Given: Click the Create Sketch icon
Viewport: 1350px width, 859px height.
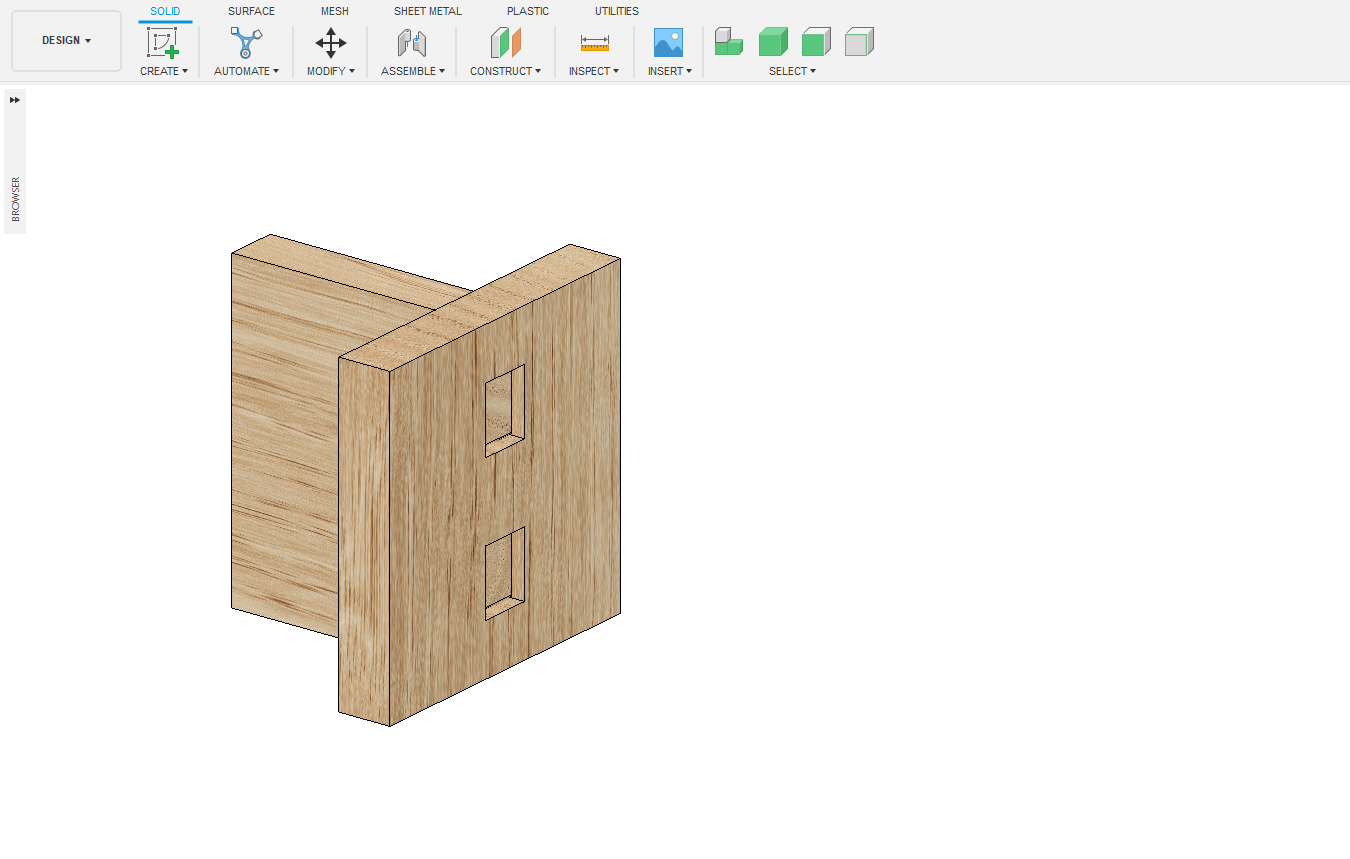Looking at the screenshot, I should (x=162, y=43).
